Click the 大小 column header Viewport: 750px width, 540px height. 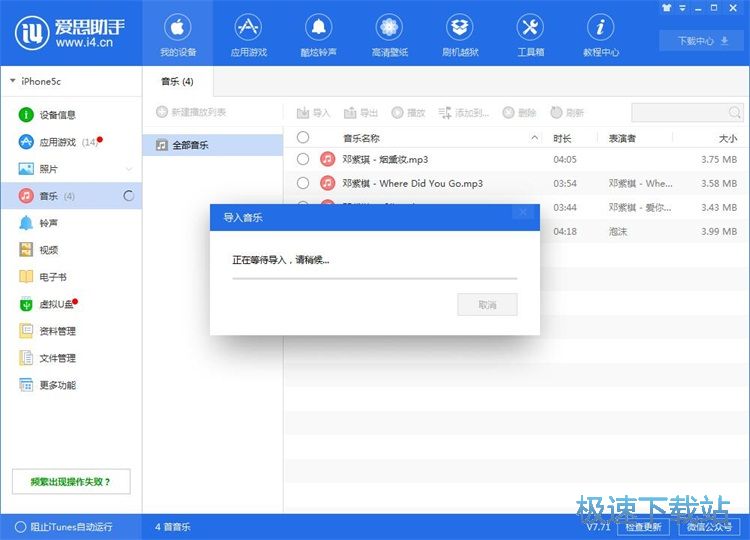coord(728,139)
